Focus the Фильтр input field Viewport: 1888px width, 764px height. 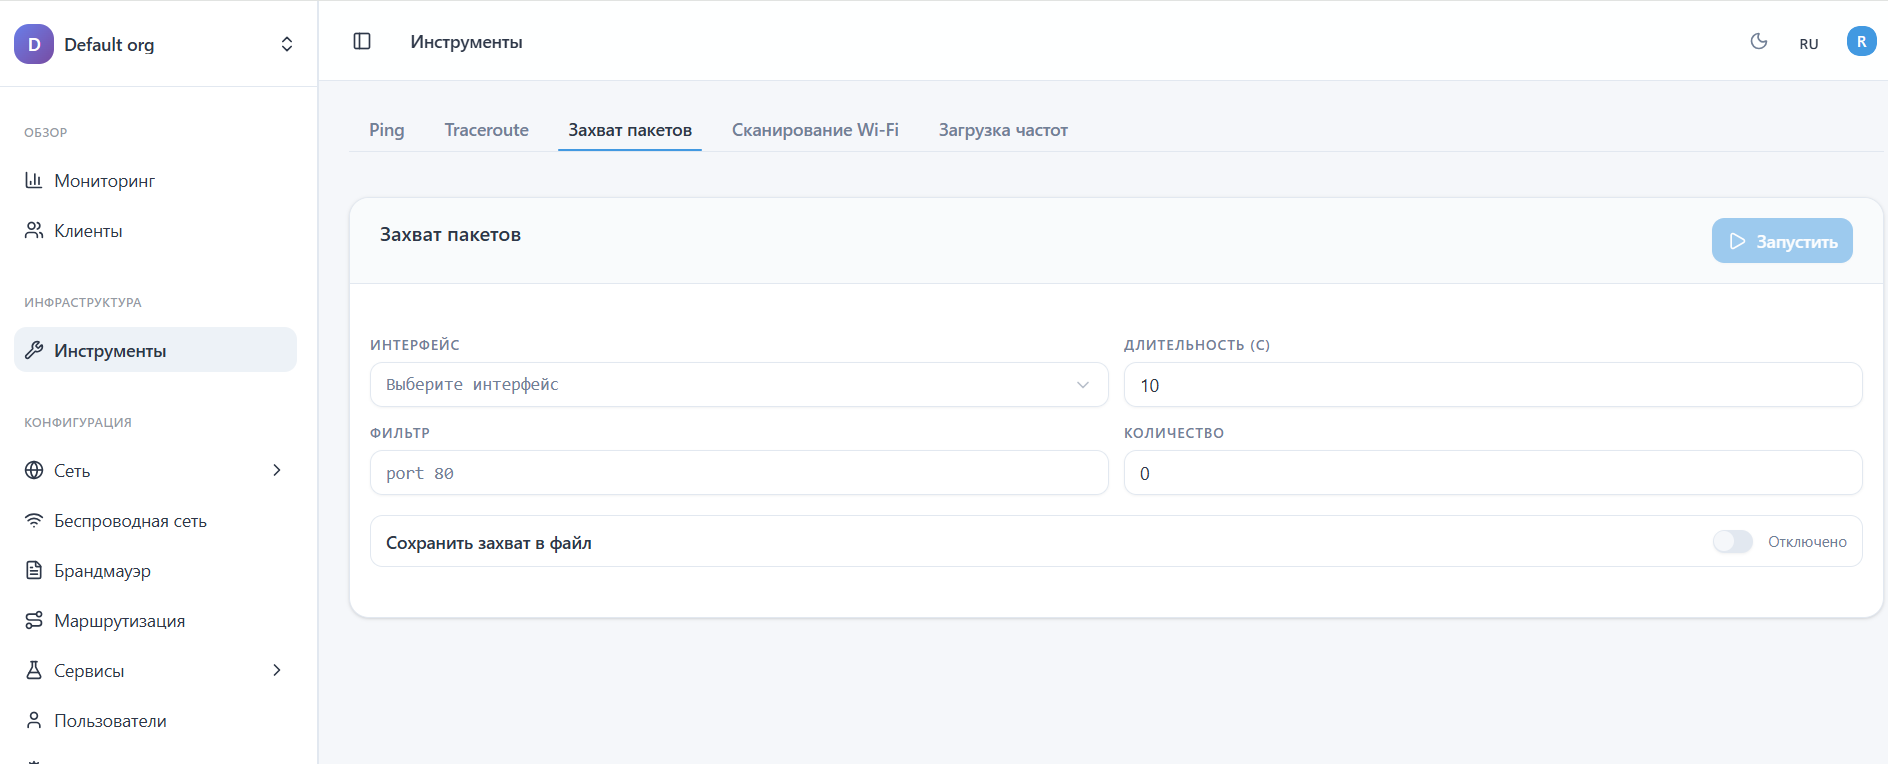(x=738, y=473)
